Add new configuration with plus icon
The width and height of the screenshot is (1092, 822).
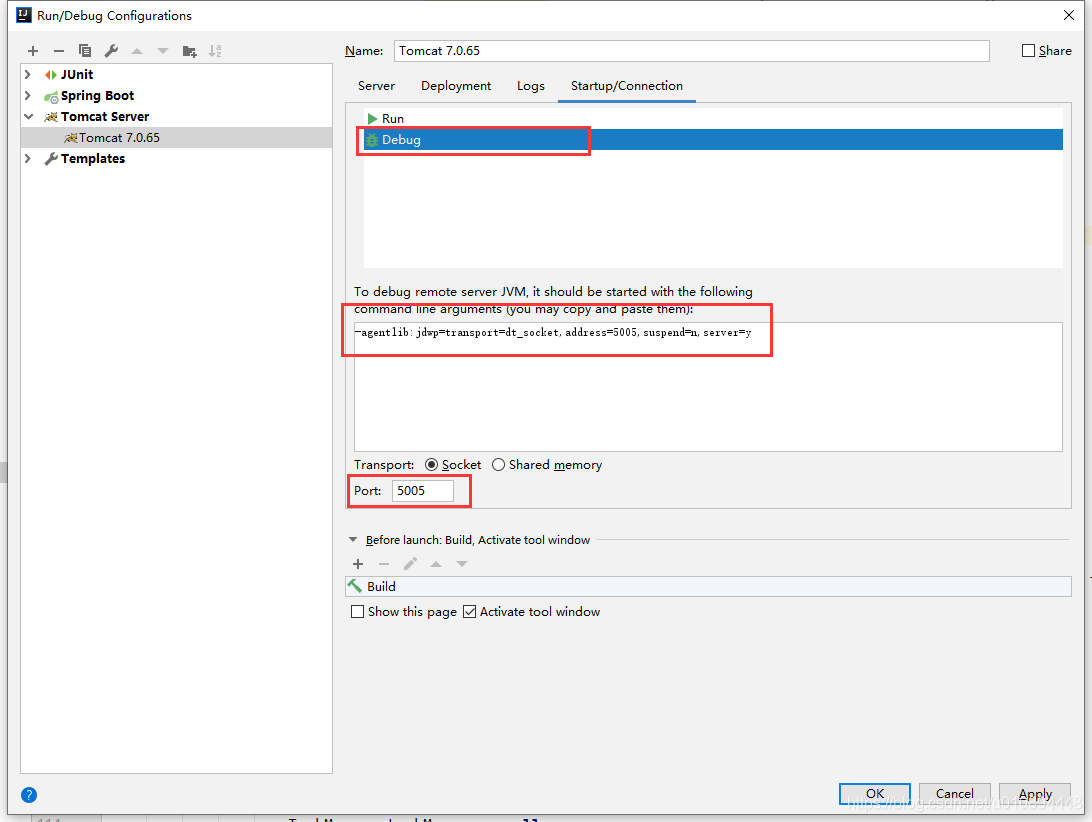(x=33, y=51)
